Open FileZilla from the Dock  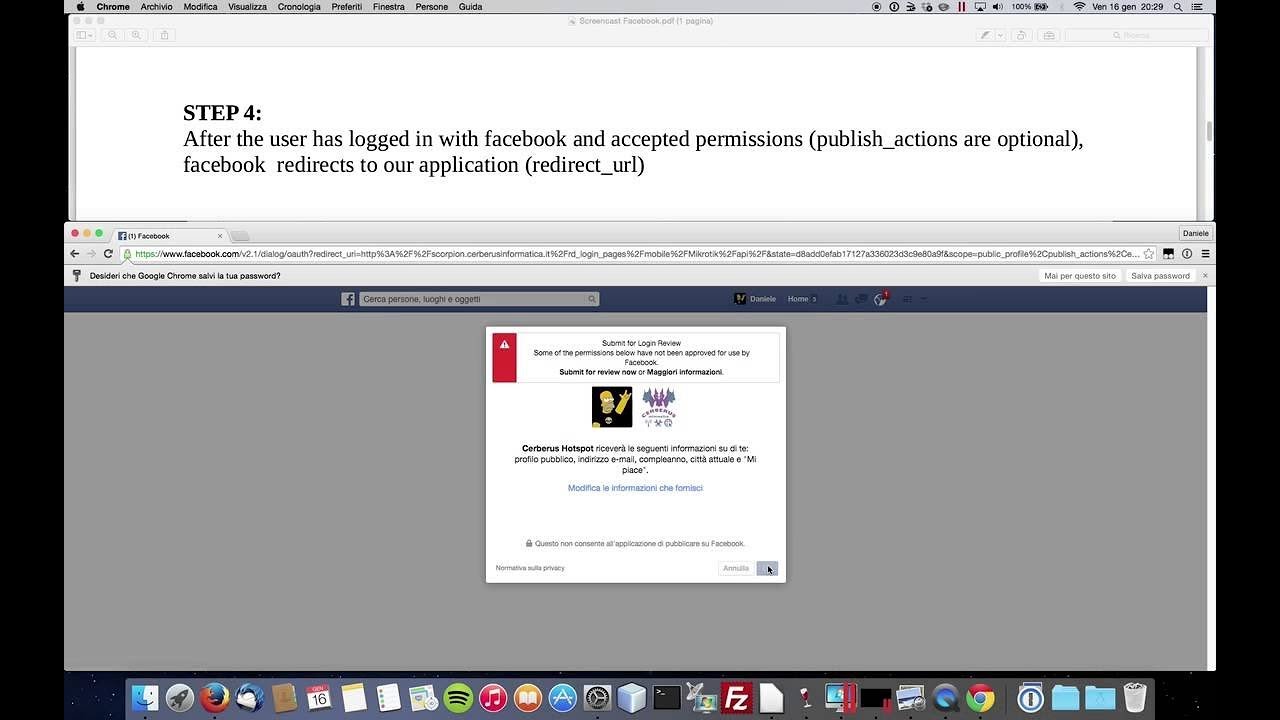[737, 697]
